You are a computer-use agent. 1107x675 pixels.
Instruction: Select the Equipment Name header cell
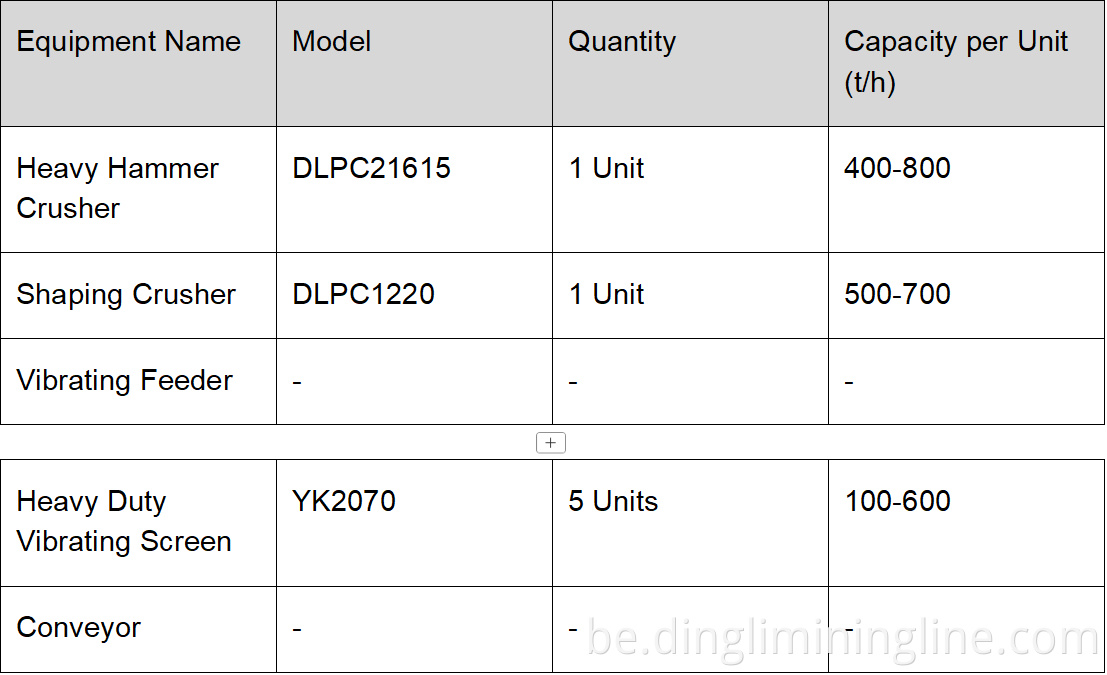(x=138, y=63)
